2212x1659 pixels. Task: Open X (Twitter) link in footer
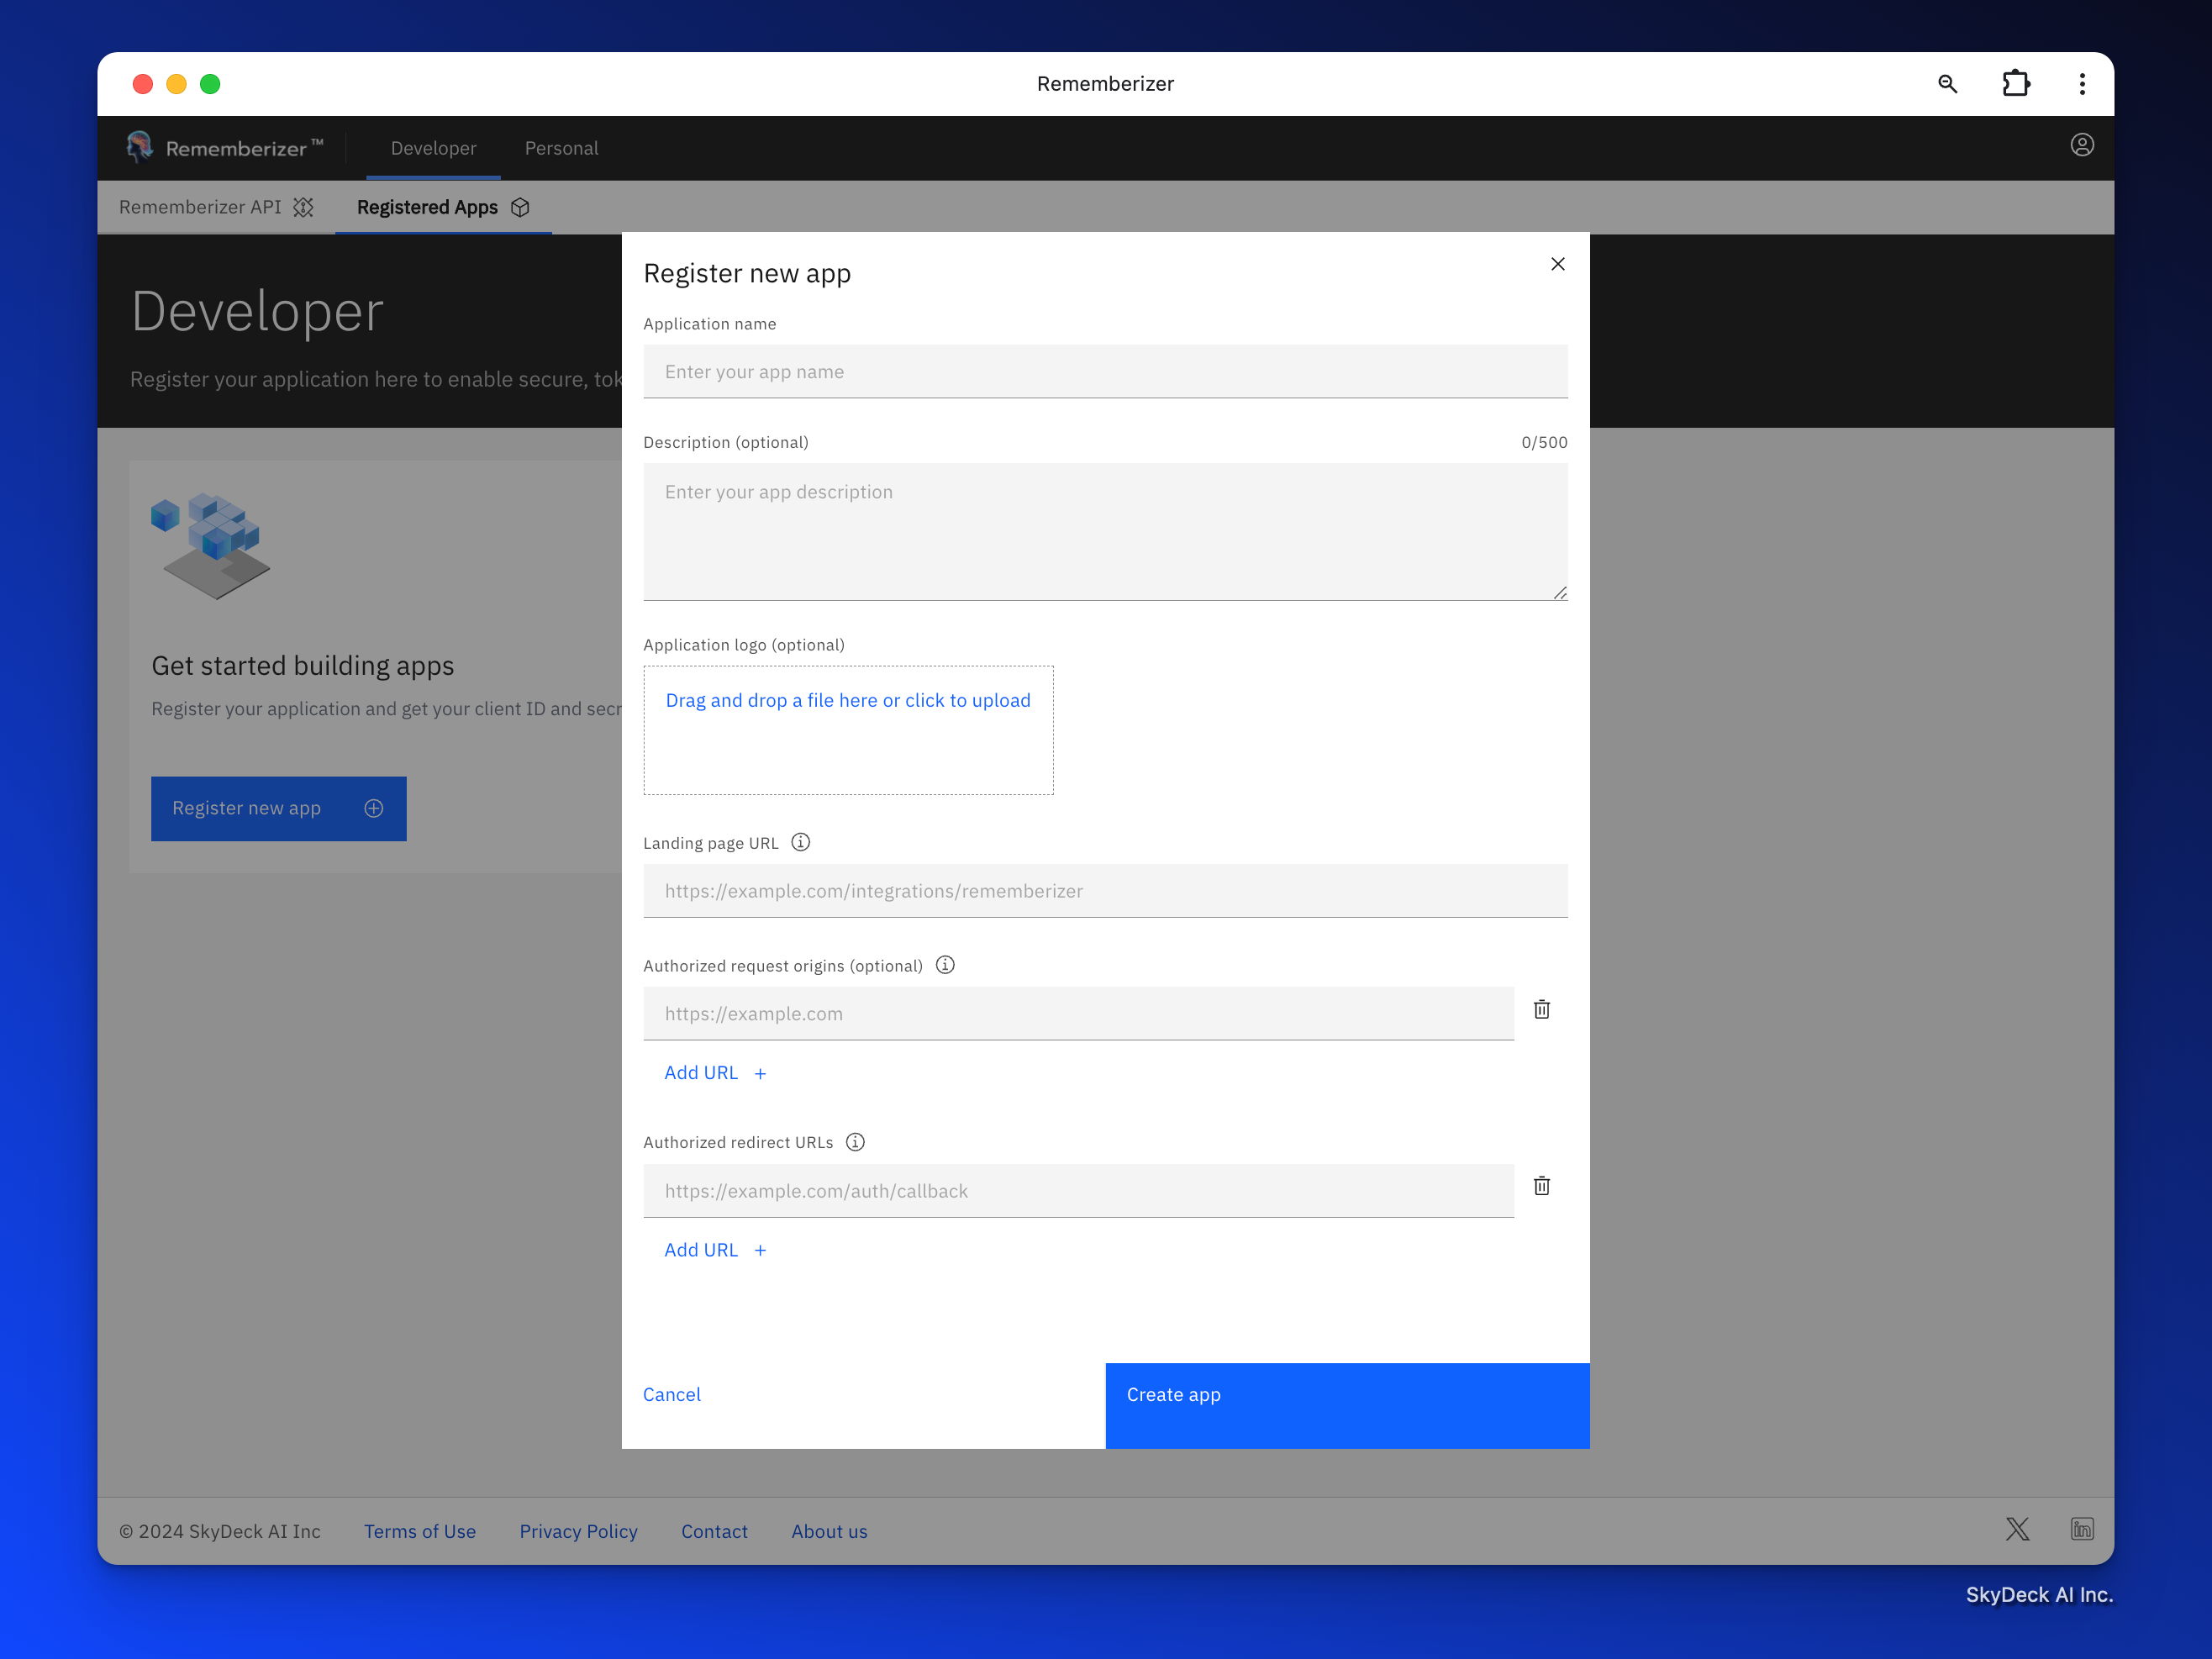coord(2017,1529)
